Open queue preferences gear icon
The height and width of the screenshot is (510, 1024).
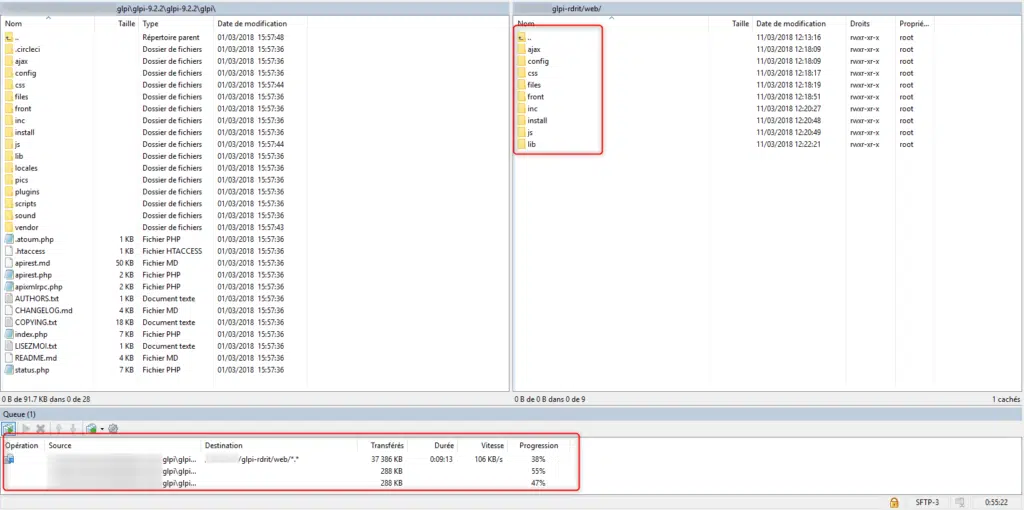point(113,428)
